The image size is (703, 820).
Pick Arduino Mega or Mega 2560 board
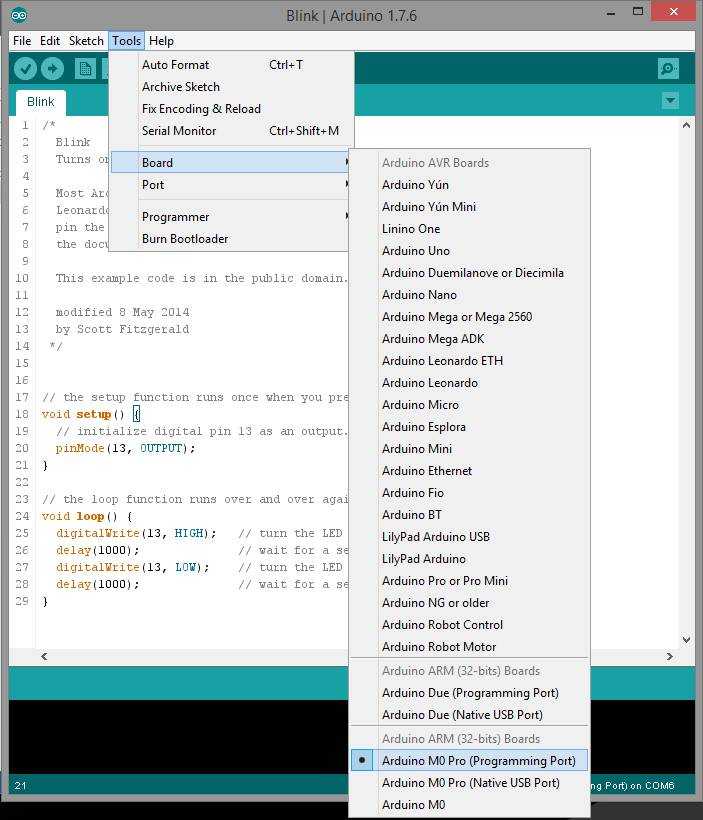[456, 317]
